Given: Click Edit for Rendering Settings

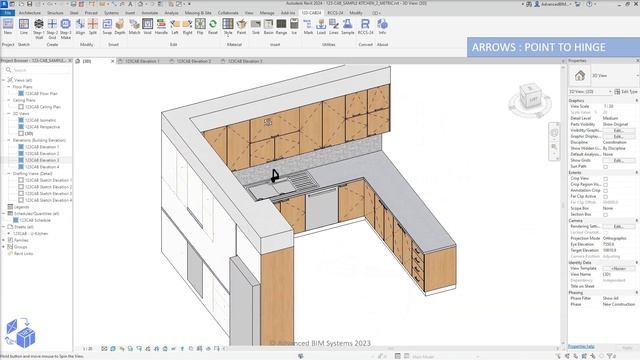Looking at the screenshot, I should (618, 226).
